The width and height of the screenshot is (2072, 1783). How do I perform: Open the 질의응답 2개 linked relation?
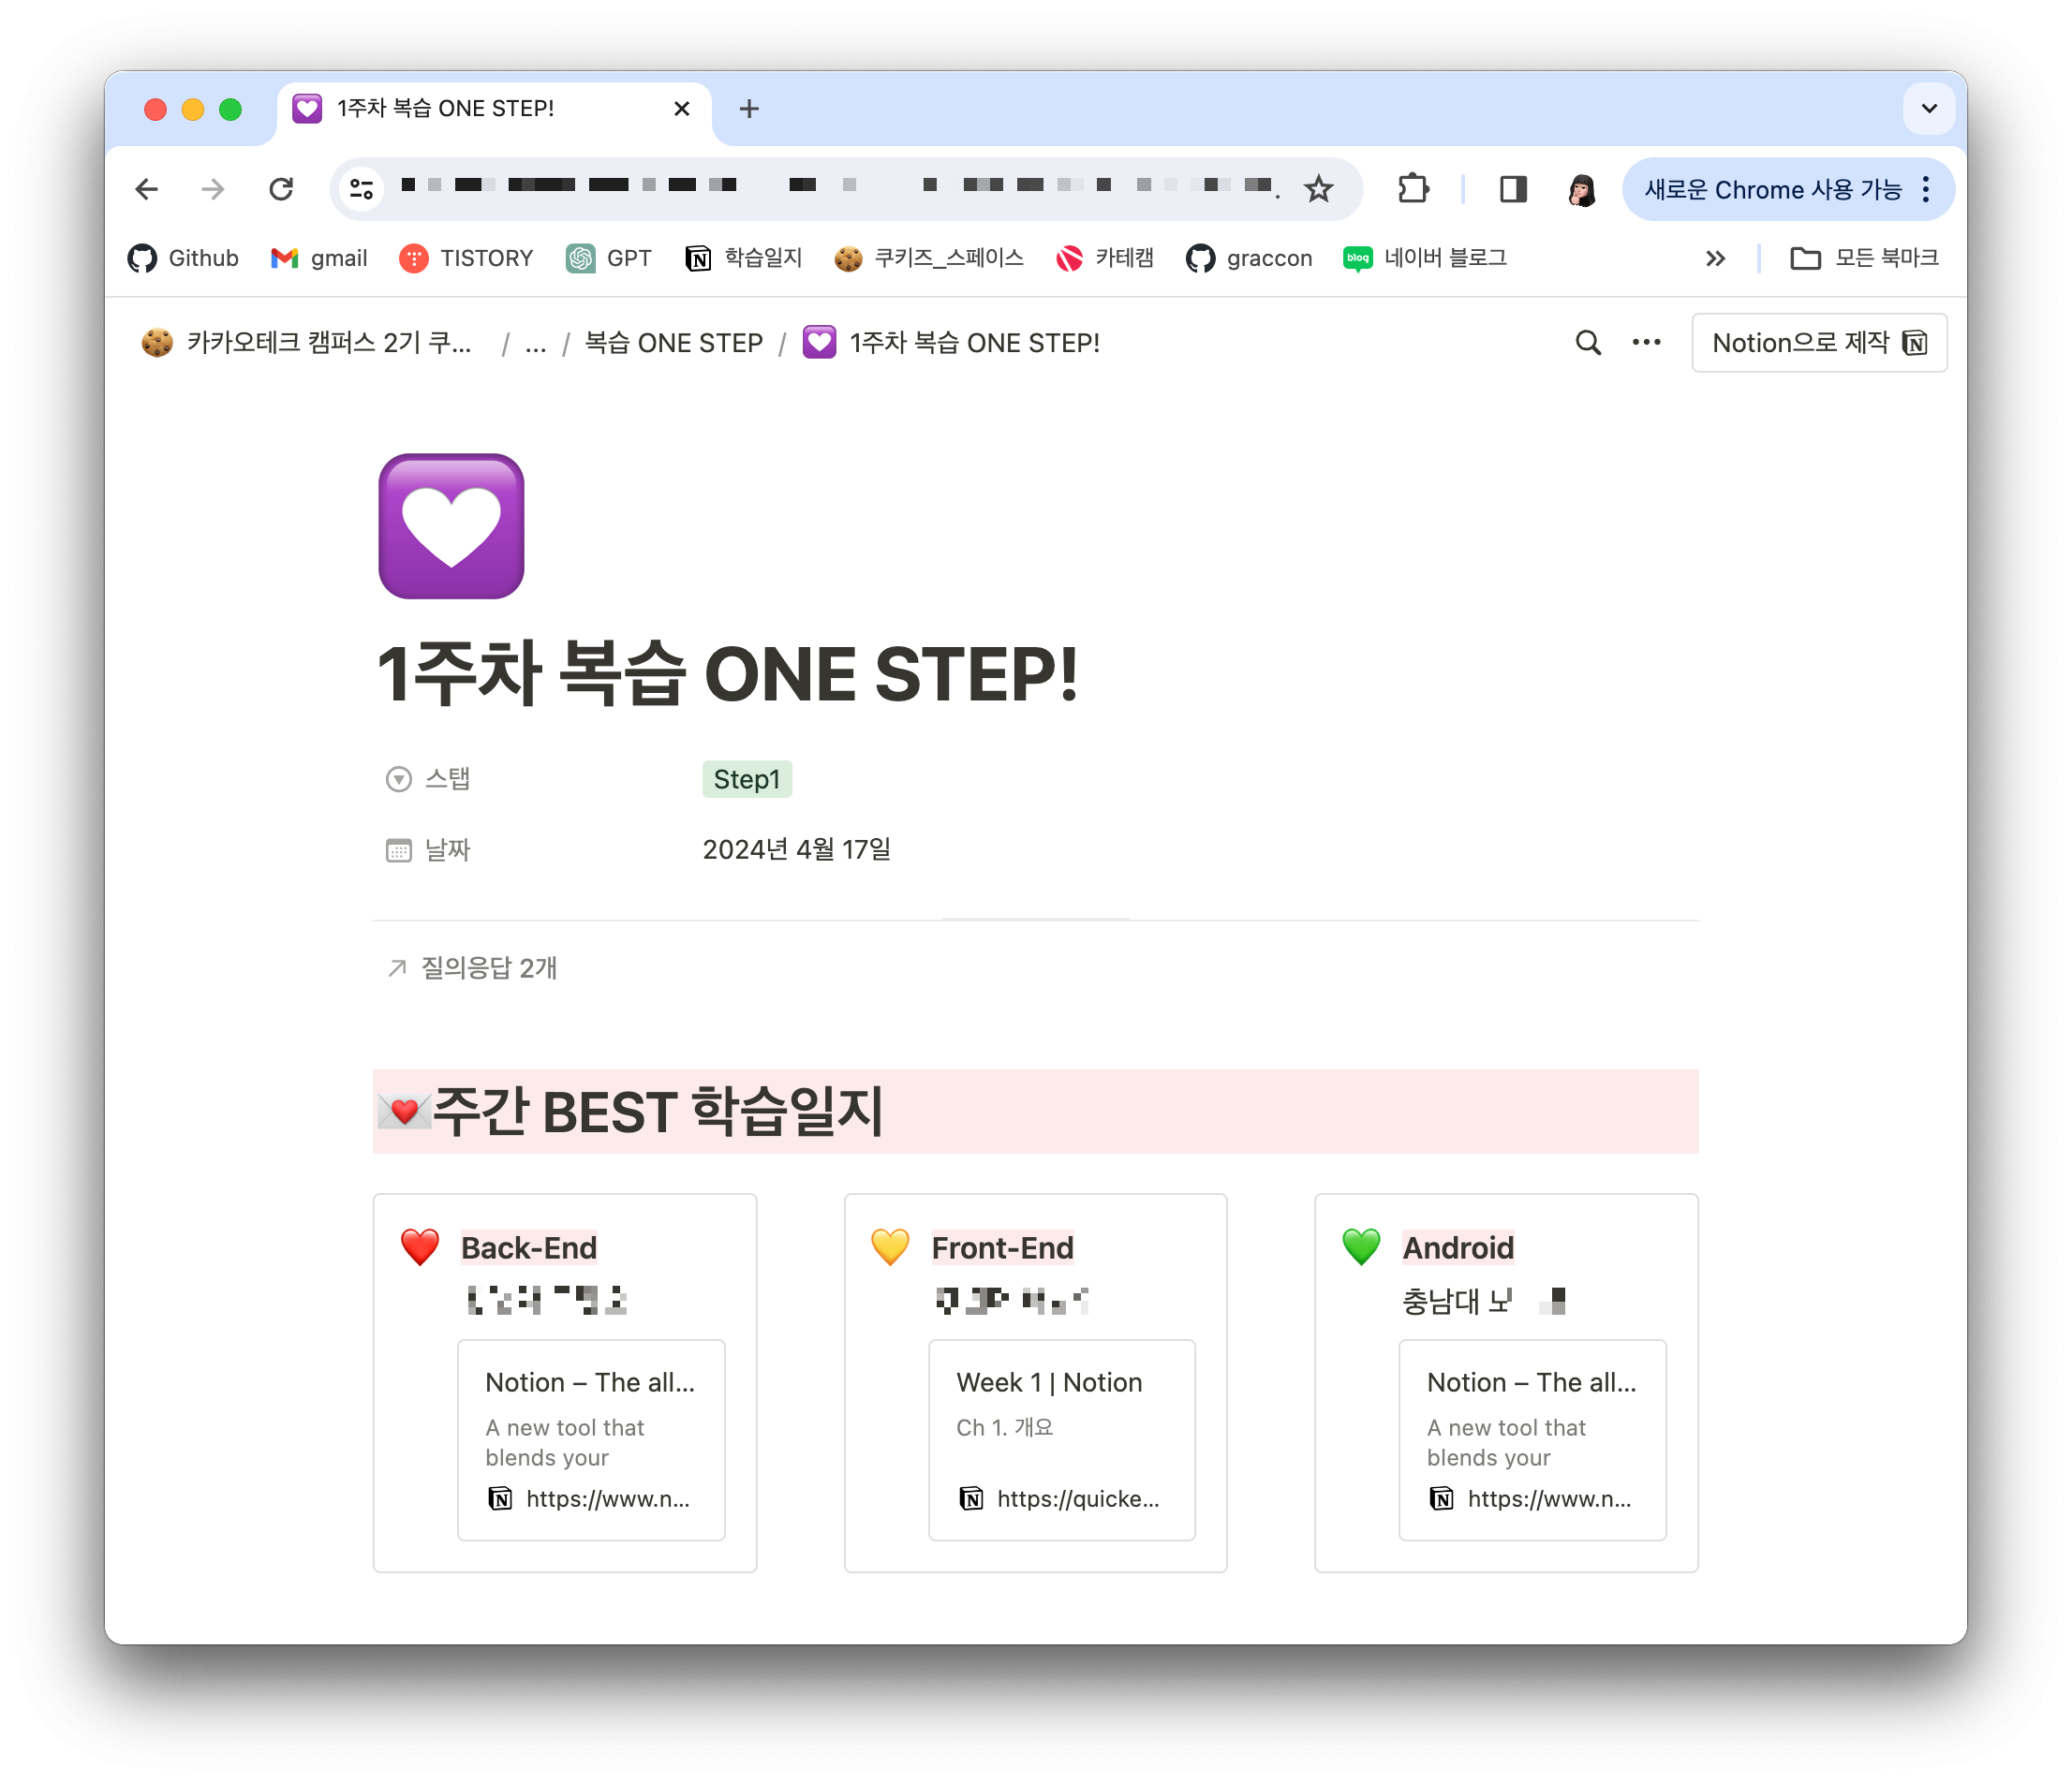[472, 968]
